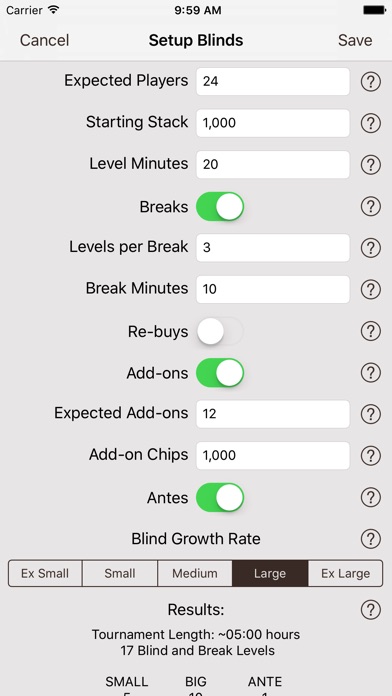Select the Ex Small growth rate

(45, 573)
